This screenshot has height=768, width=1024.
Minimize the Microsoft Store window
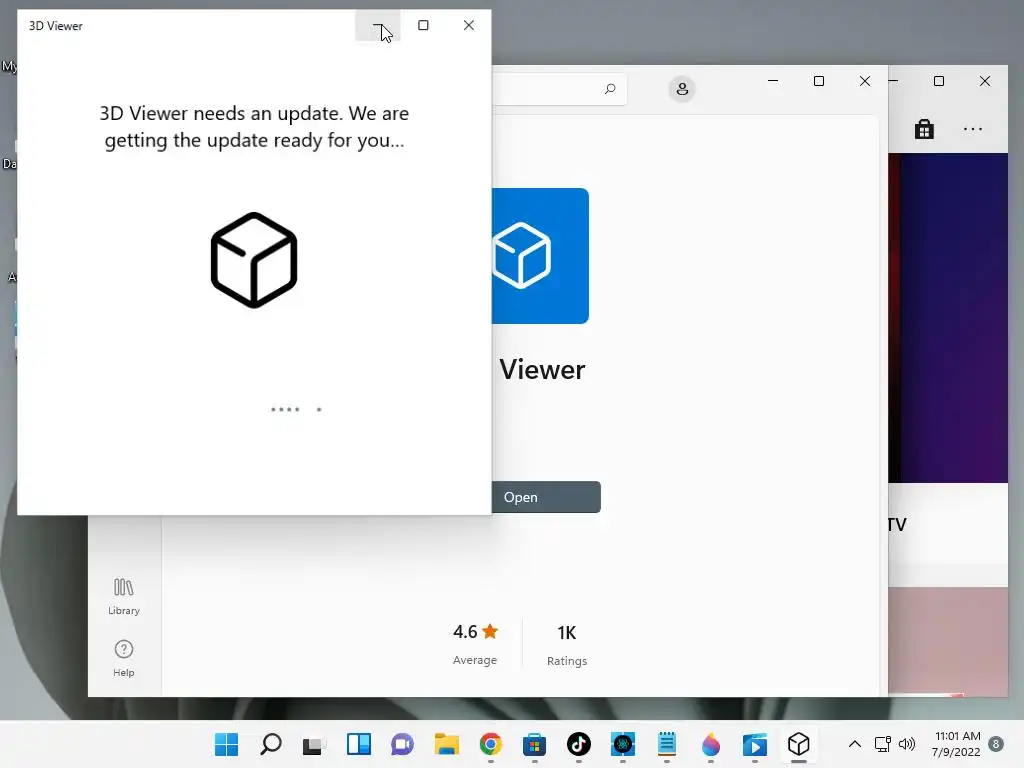click(773, 81)
